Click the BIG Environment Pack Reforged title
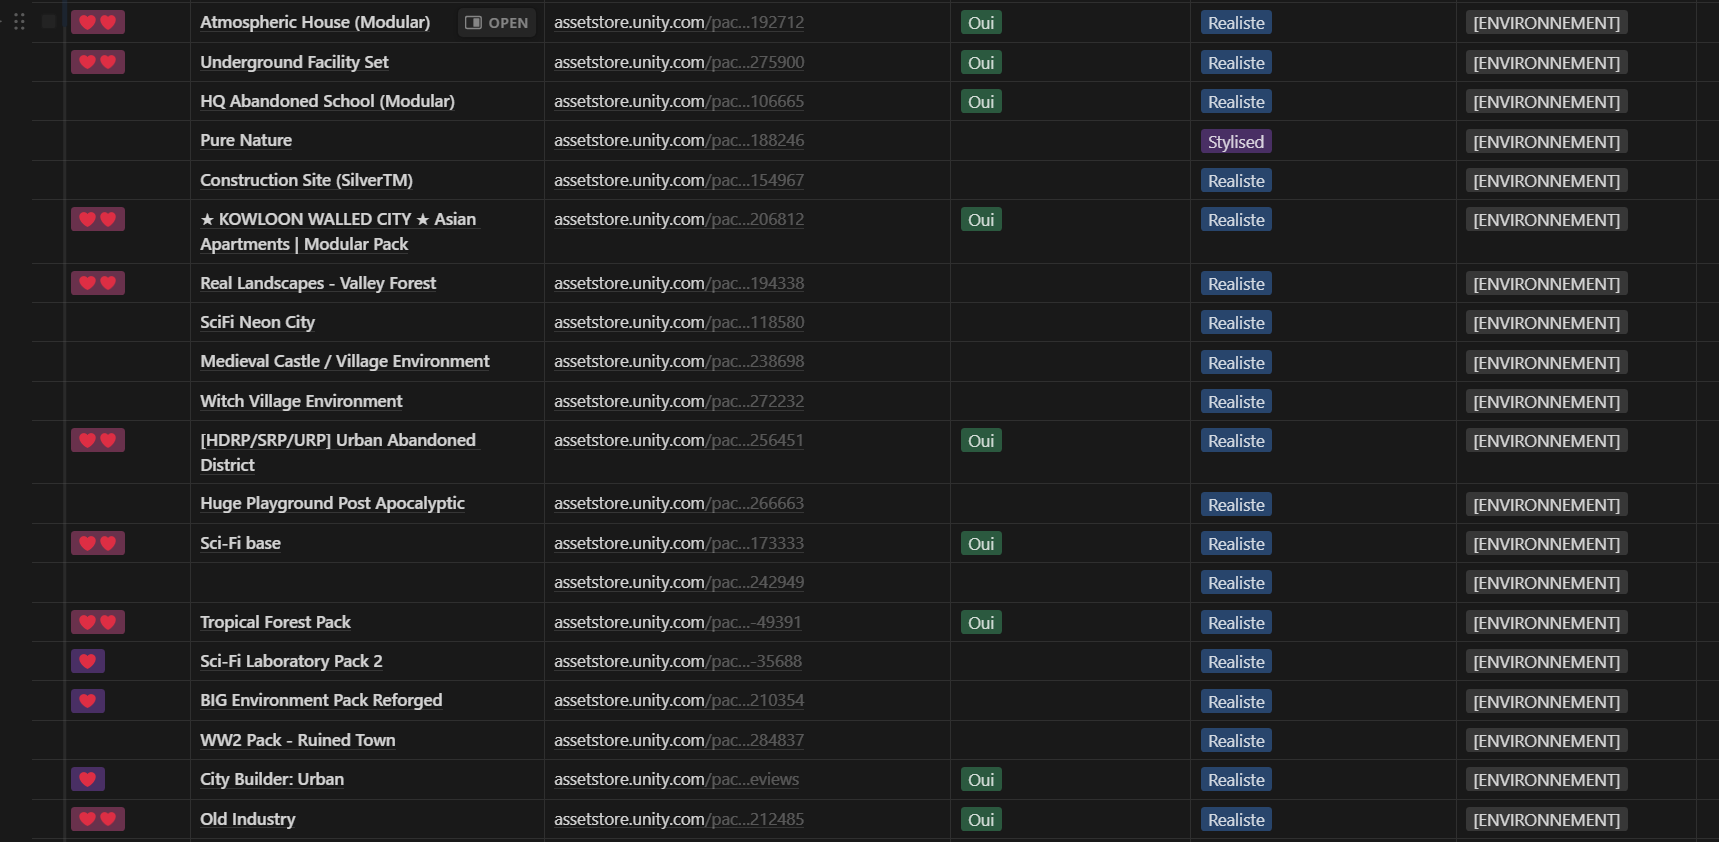 [321, 700]
